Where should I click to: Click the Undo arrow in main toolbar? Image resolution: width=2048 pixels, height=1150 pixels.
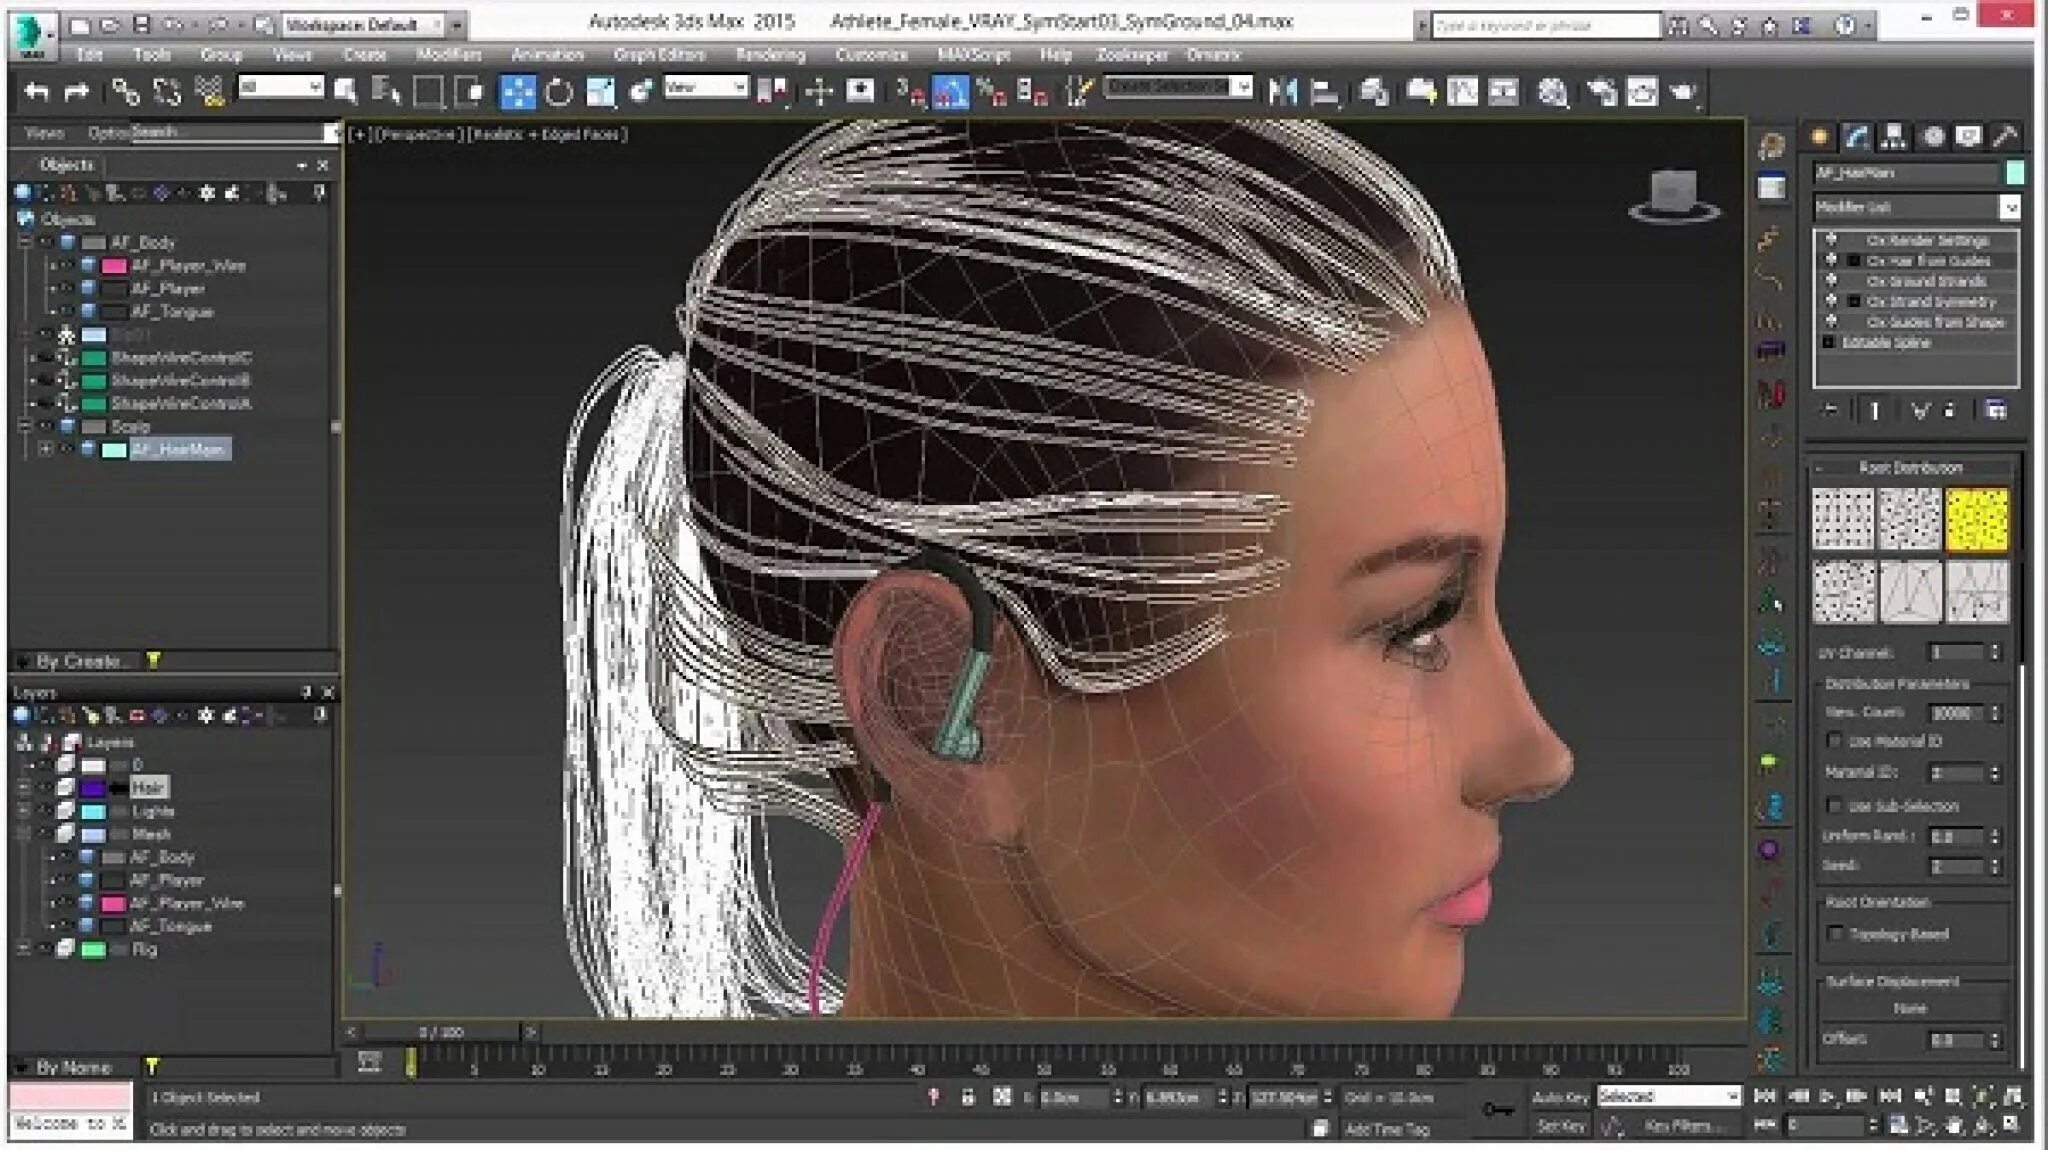37,93
